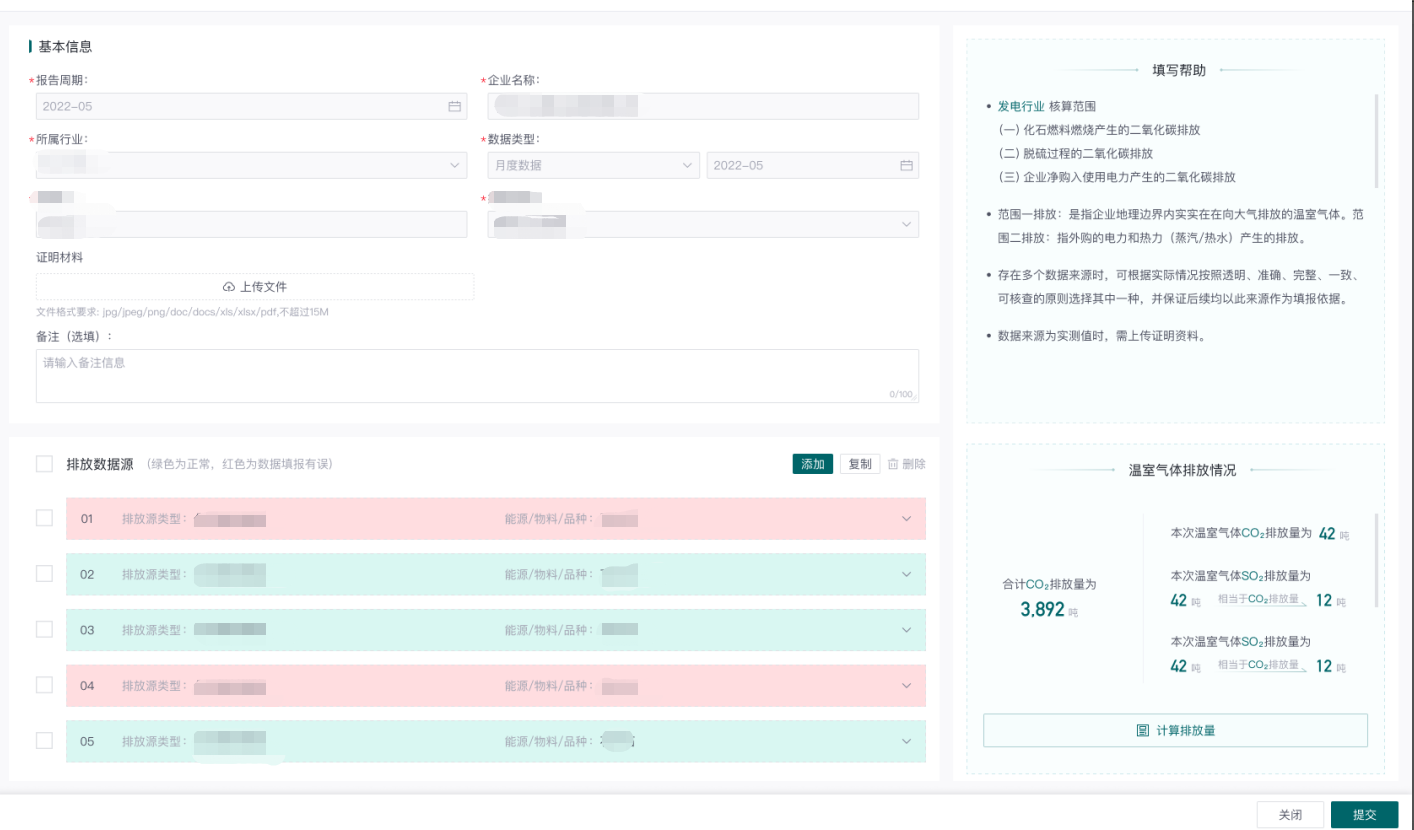
Task: Check the box for emission row 03
Action: (x=44, y=629)
